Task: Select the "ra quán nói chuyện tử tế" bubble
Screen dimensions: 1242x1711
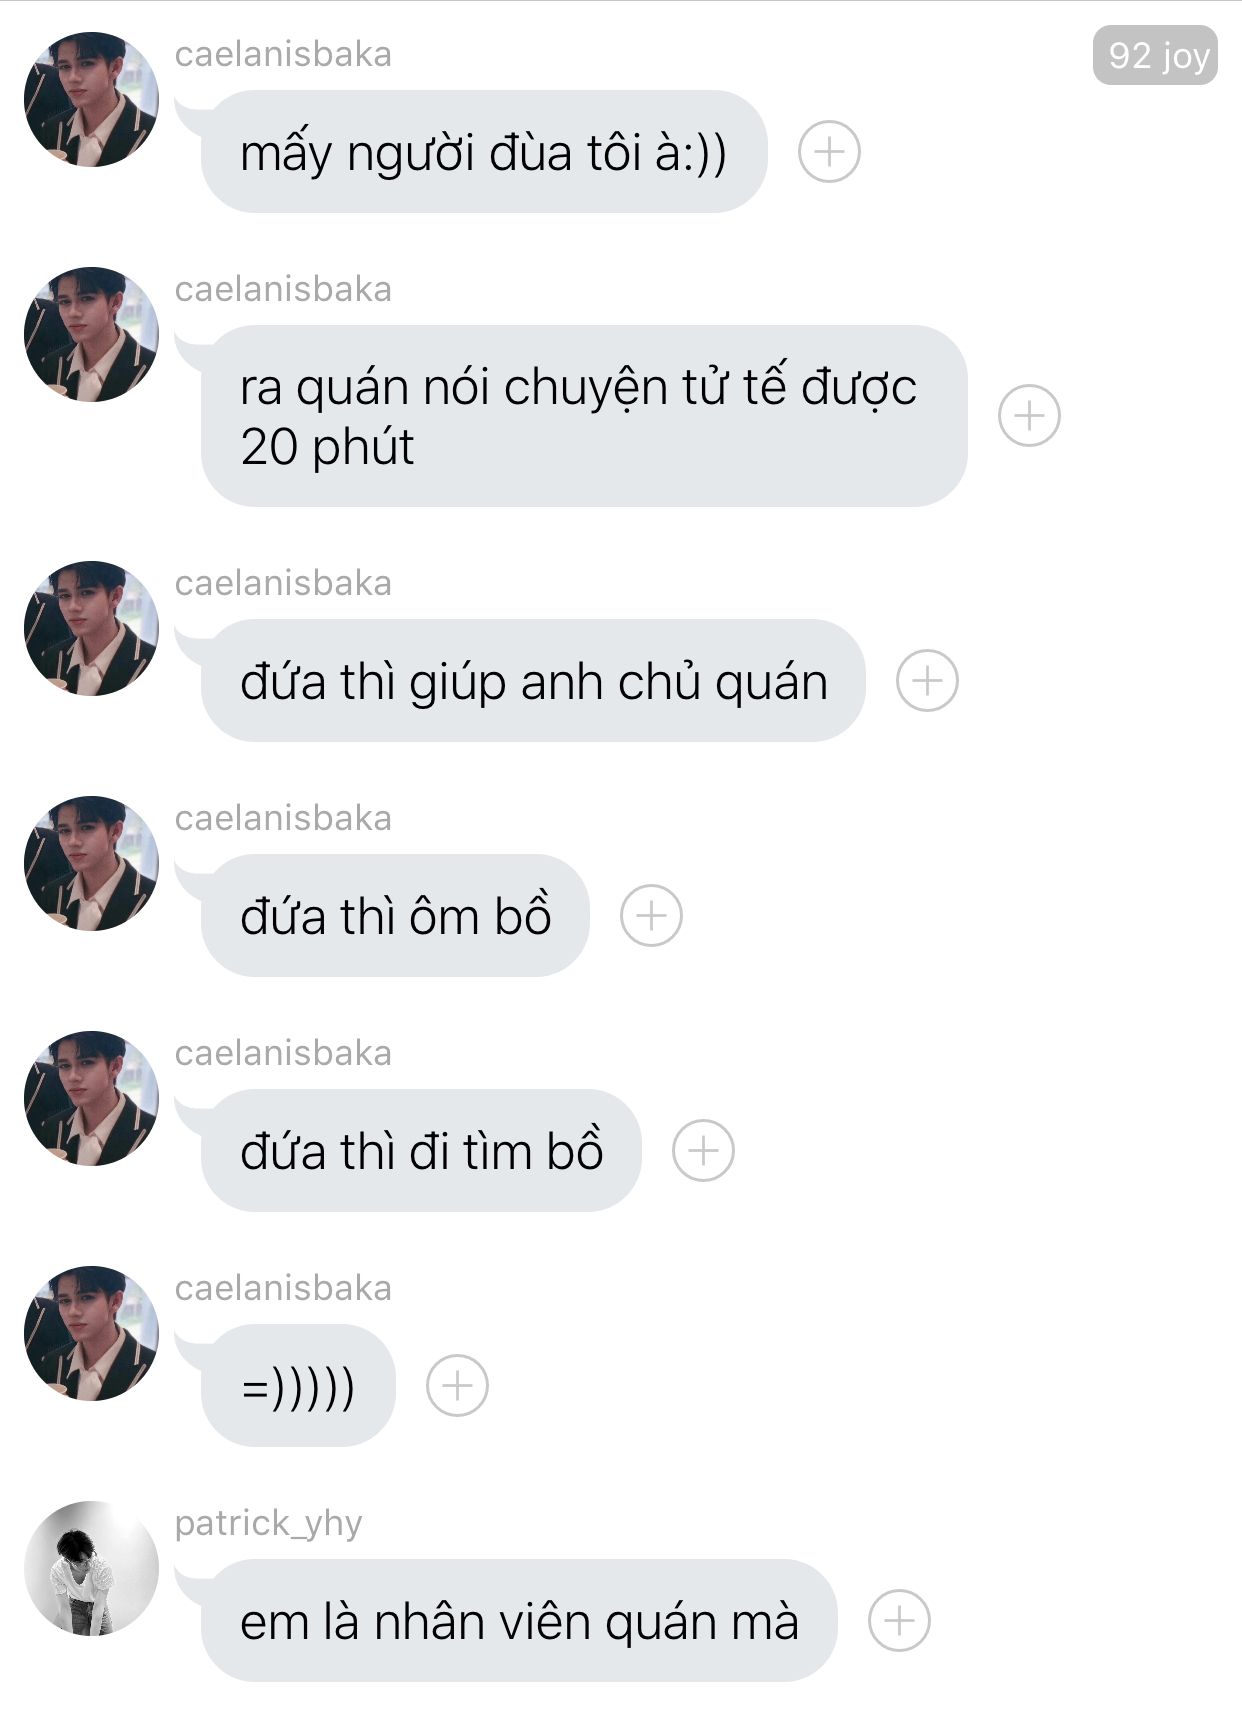Action: (x=584, y=415)
